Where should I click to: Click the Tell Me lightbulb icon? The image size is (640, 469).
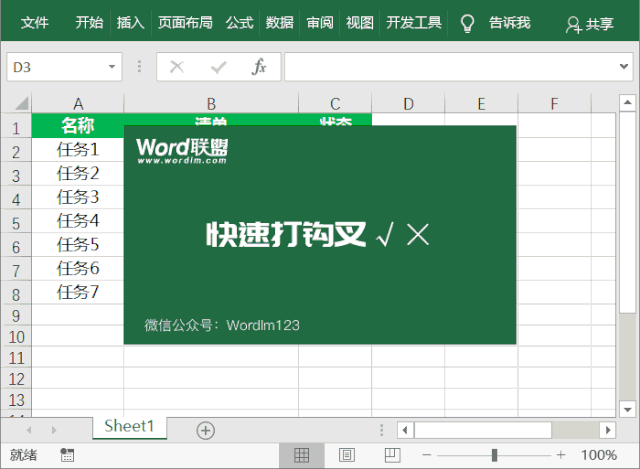pos(466,23)
